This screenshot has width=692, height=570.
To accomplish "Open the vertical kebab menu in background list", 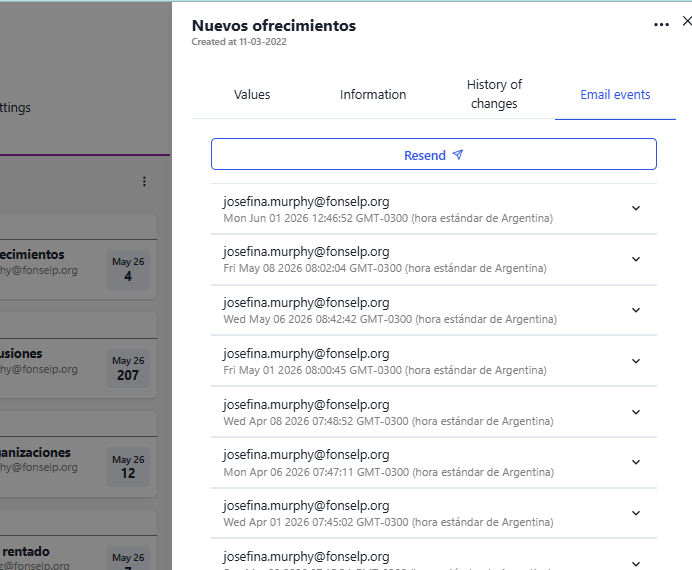I will [x=144, y=181].
